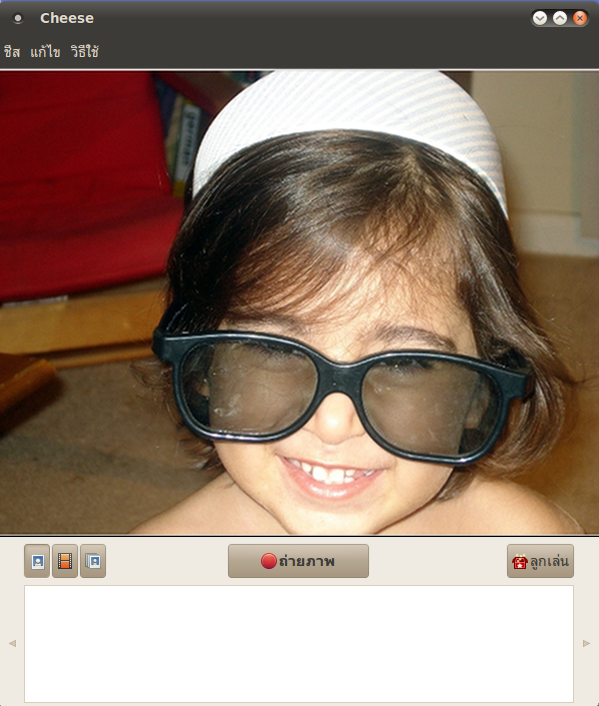Show next thumbnails with right arrow
Viewport: 599px width, 706px height.
pyautogui.click(x=586, y=643)
